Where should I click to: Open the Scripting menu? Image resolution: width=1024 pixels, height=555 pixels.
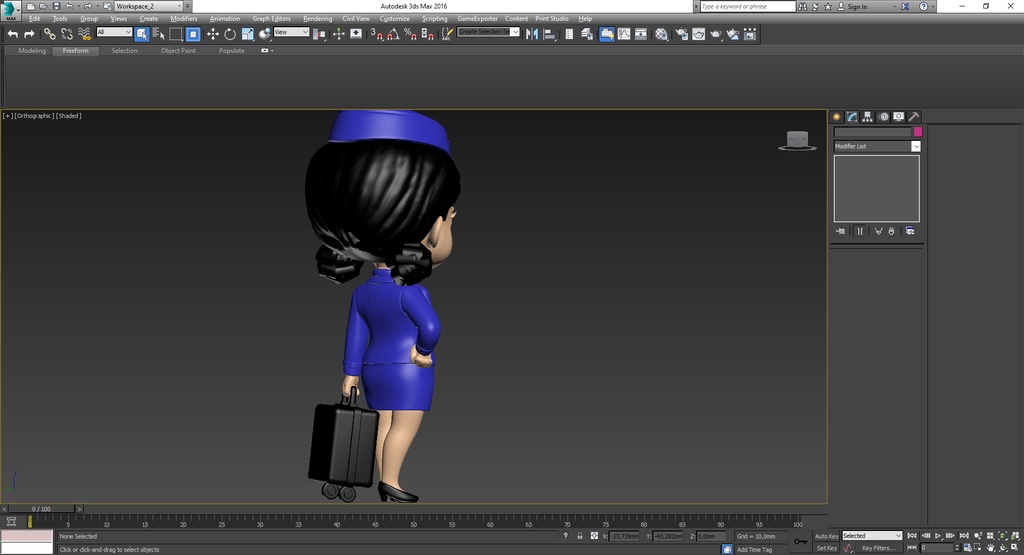pyautogui.click(x=434, y=19)
